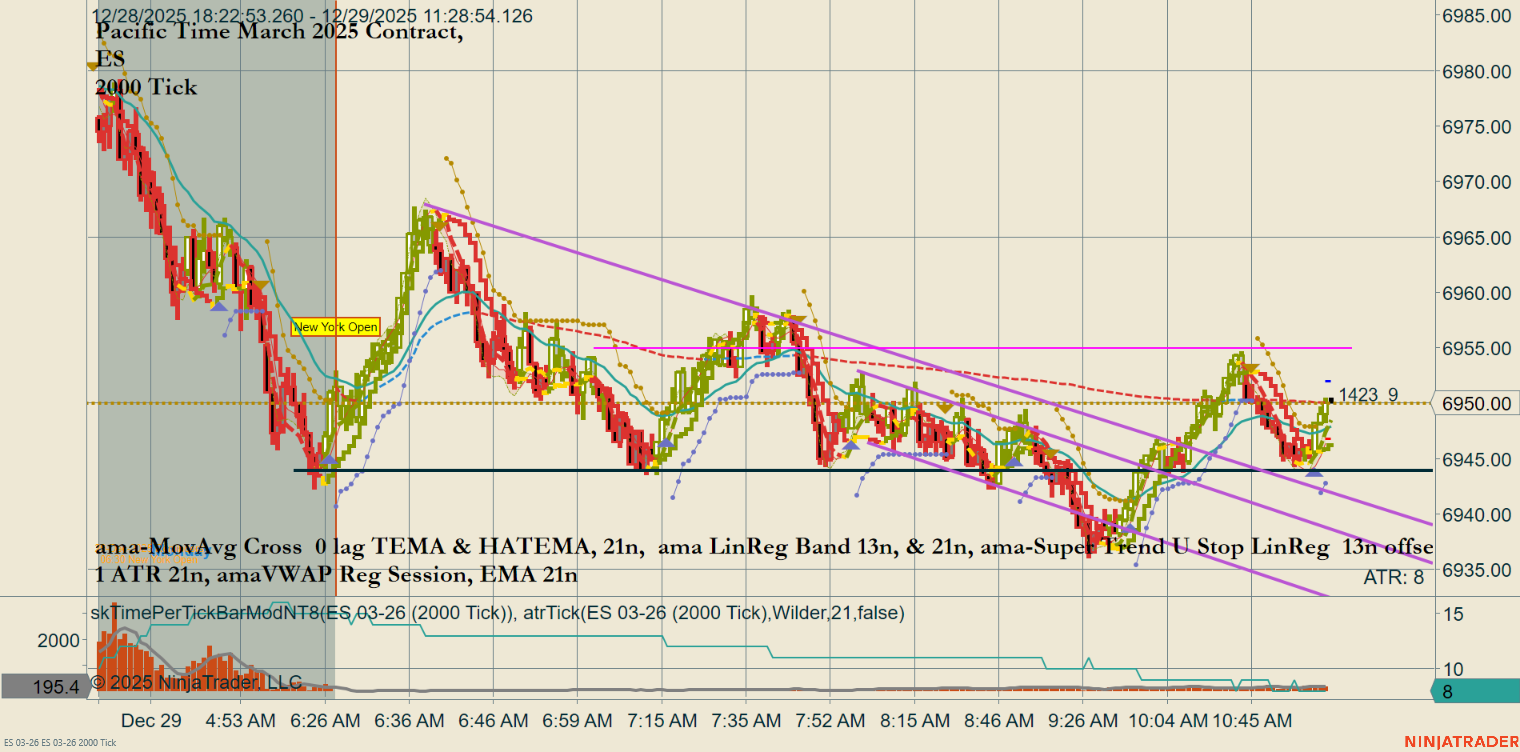This screenshot has height=752, width=1520.
Task: Click the 6975.00 price axis label
Action: point(1476,127)
